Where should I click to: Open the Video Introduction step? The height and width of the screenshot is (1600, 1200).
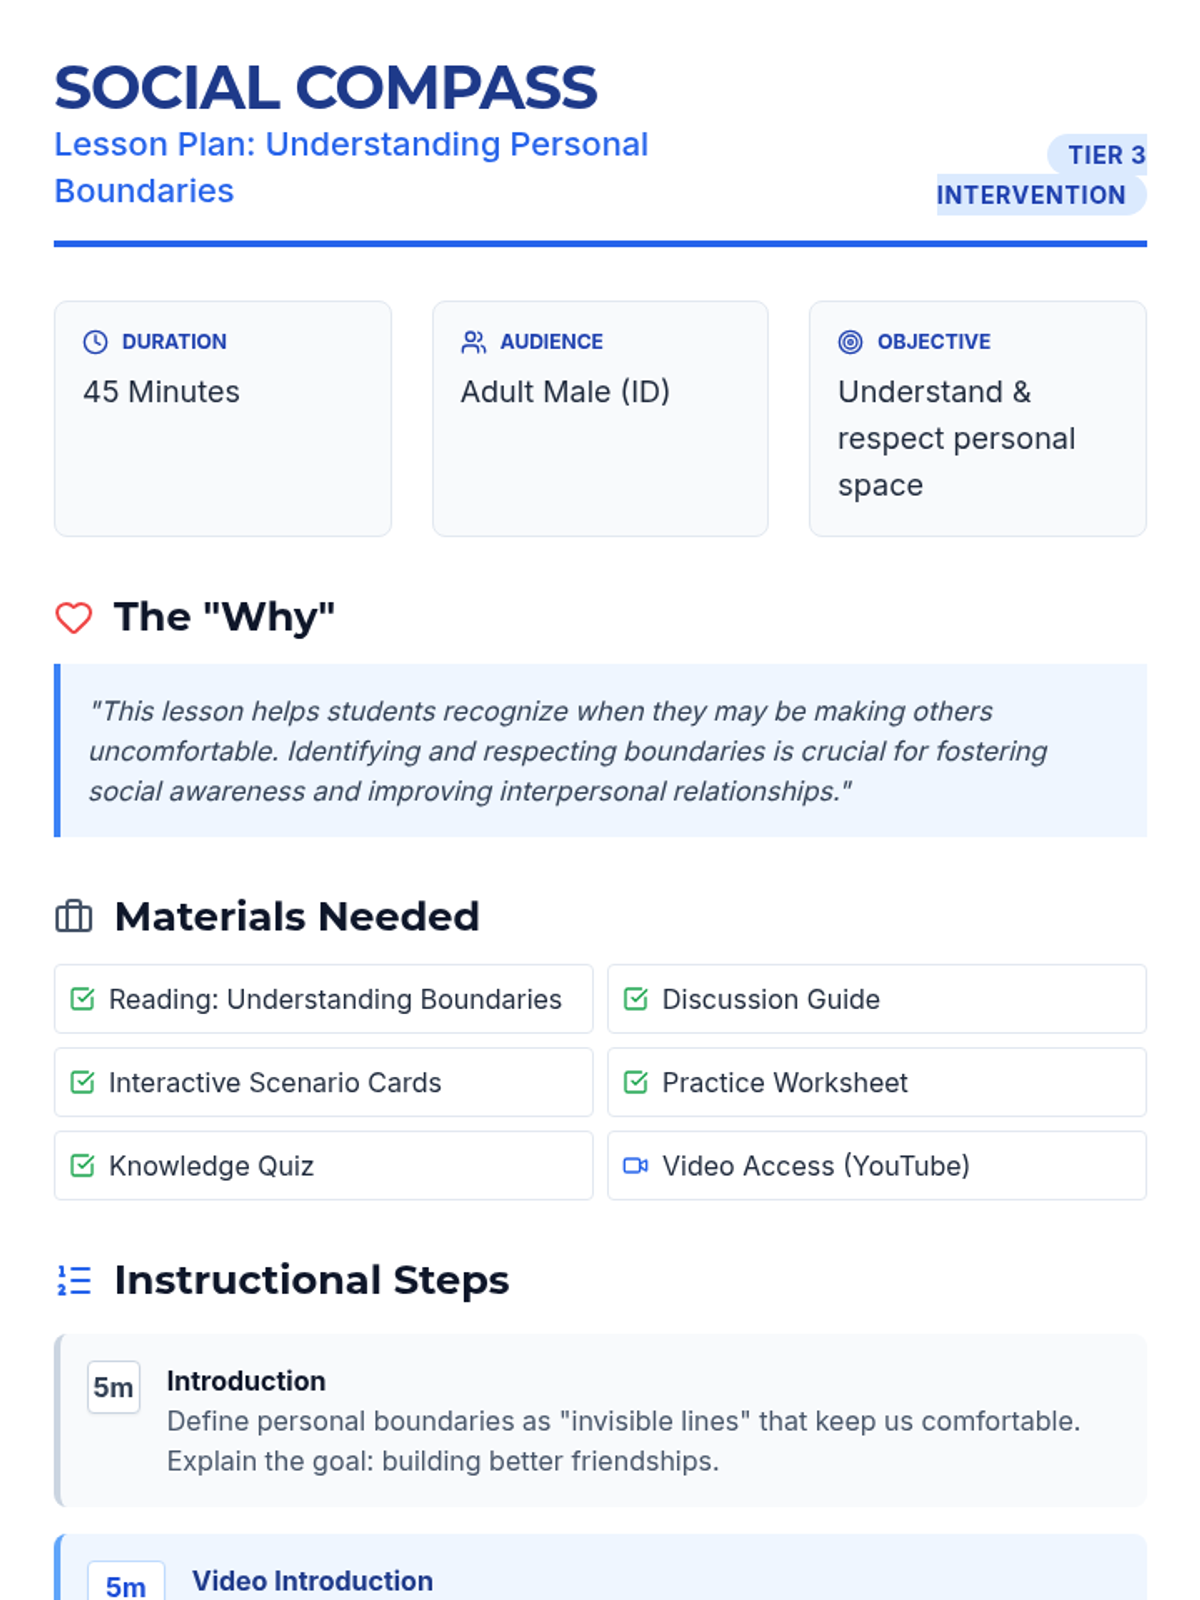[x=312, y=1580]
